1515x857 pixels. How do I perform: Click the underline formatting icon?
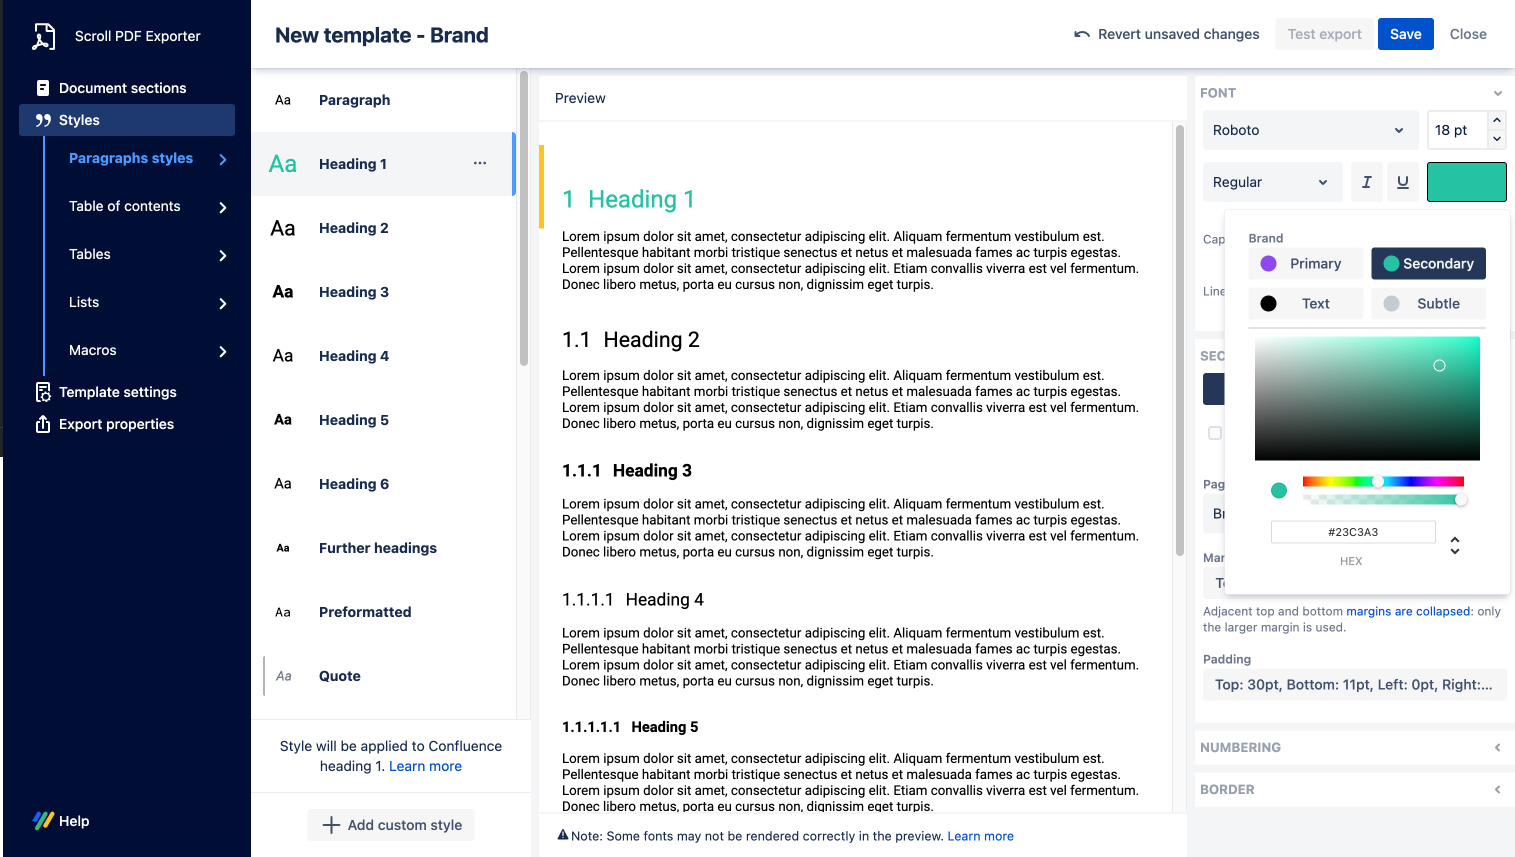click(1402, 182)
